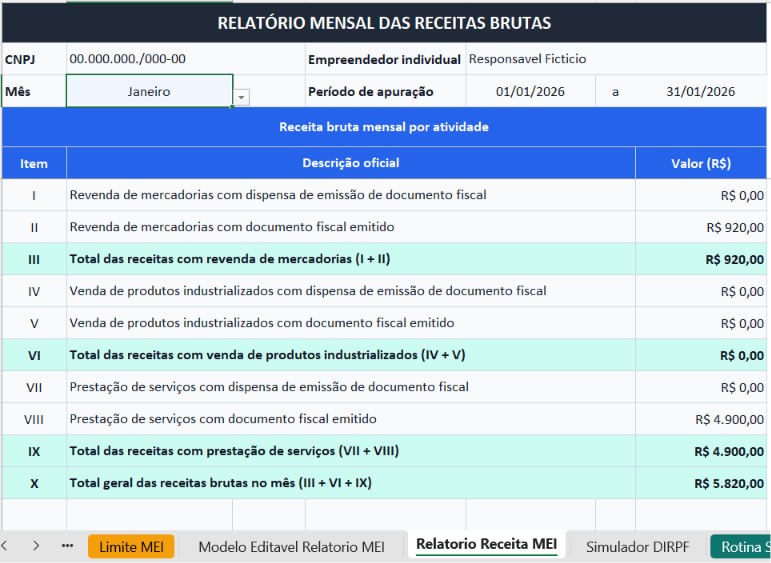Select Total das receitas com prestação de serviços
Screen dimensions: 771x563
pyautogui.click(x=351, y=450)
